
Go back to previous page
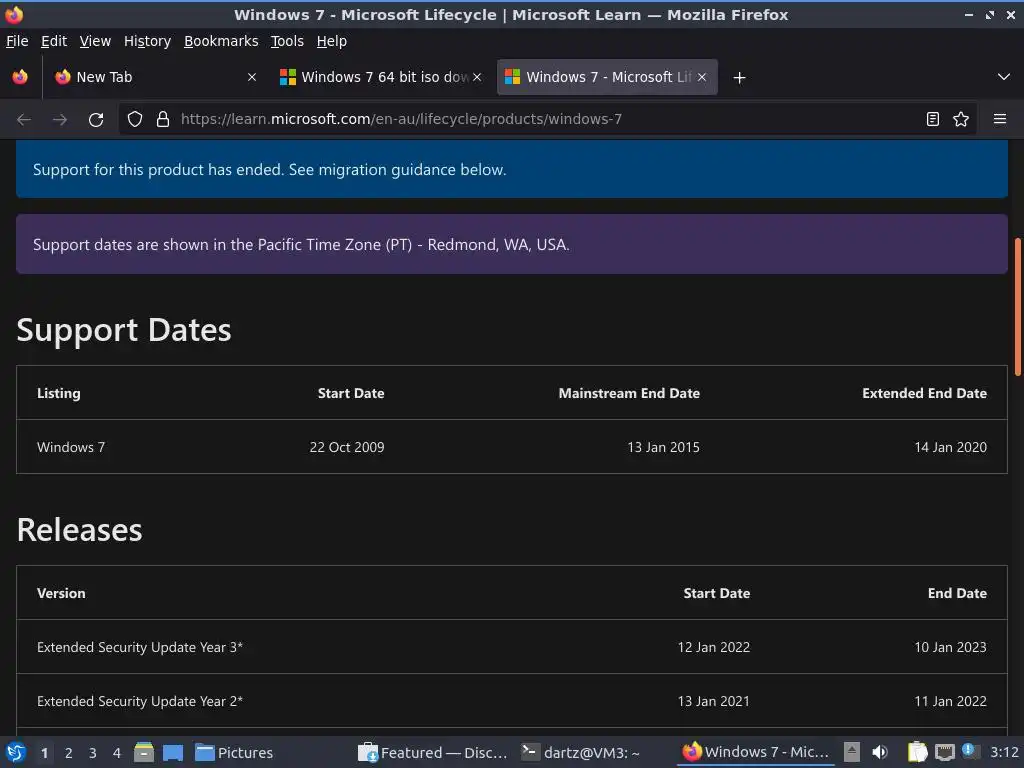tap(24, 120)
